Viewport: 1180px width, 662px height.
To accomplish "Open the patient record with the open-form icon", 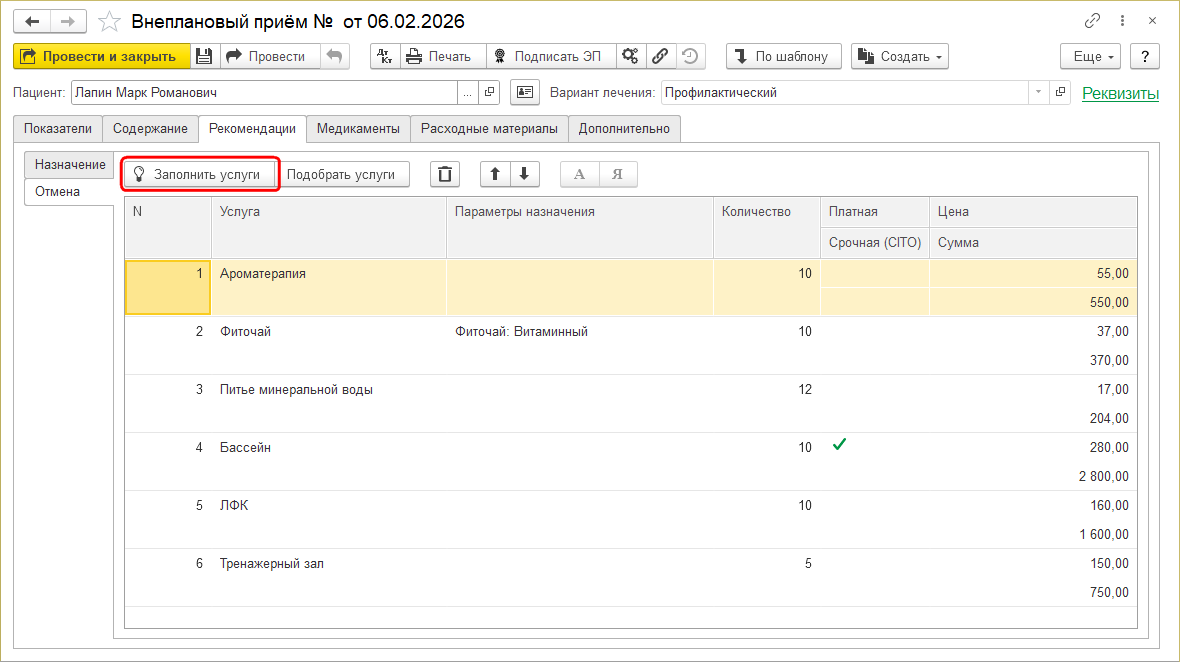I will tap(490, 93).
